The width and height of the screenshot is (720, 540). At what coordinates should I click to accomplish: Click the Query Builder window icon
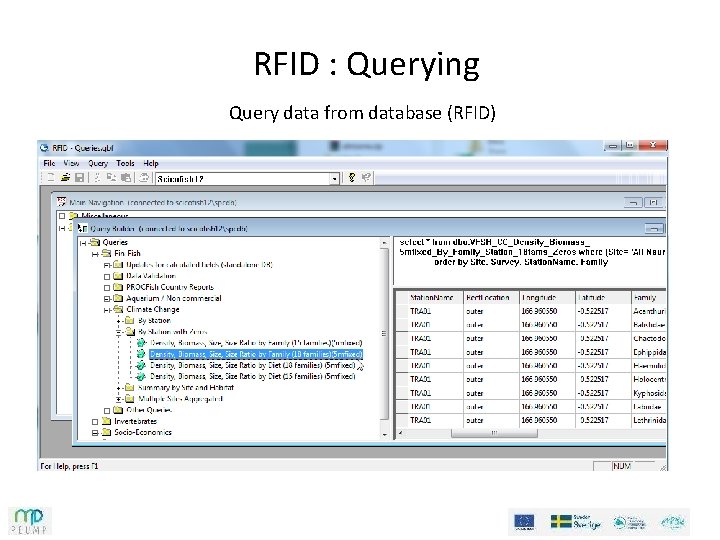pyautogui.click(x=83, y=228)
